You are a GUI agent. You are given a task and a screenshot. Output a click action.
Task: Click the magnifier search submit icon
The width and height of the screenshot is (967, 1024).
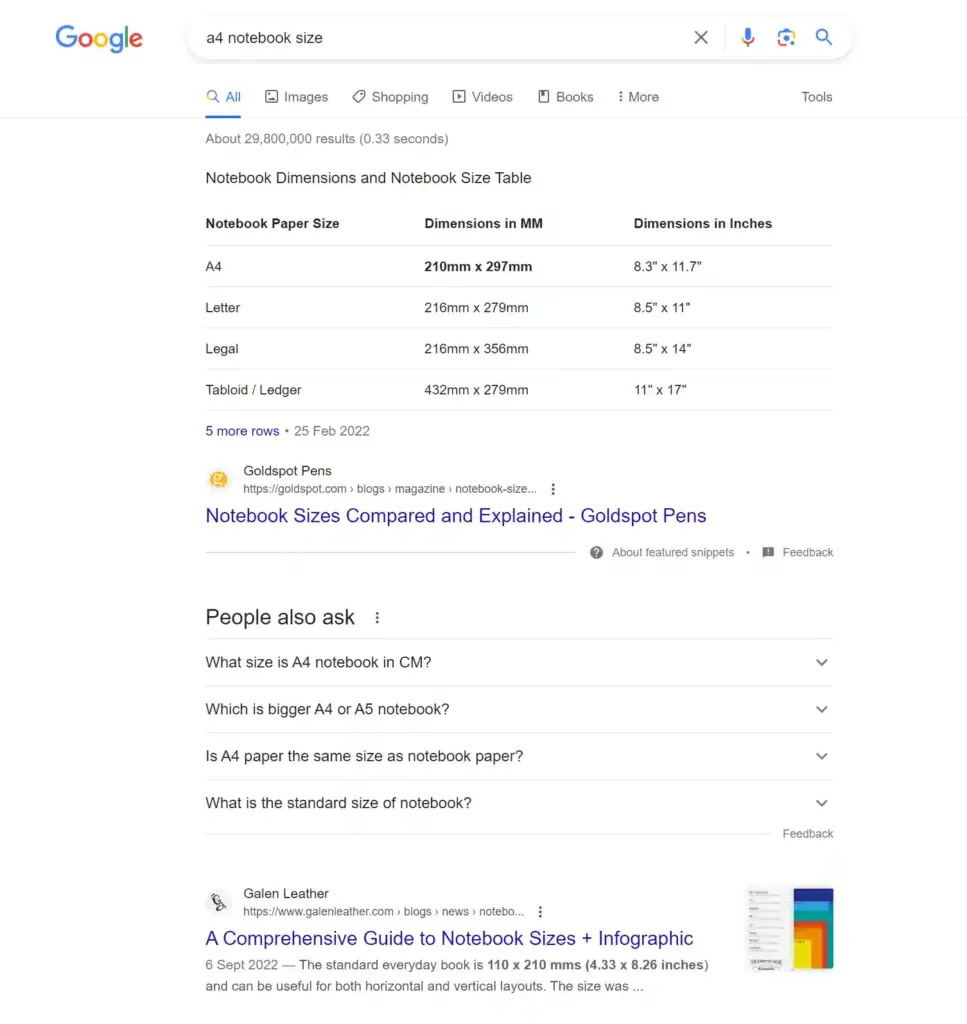823,37
